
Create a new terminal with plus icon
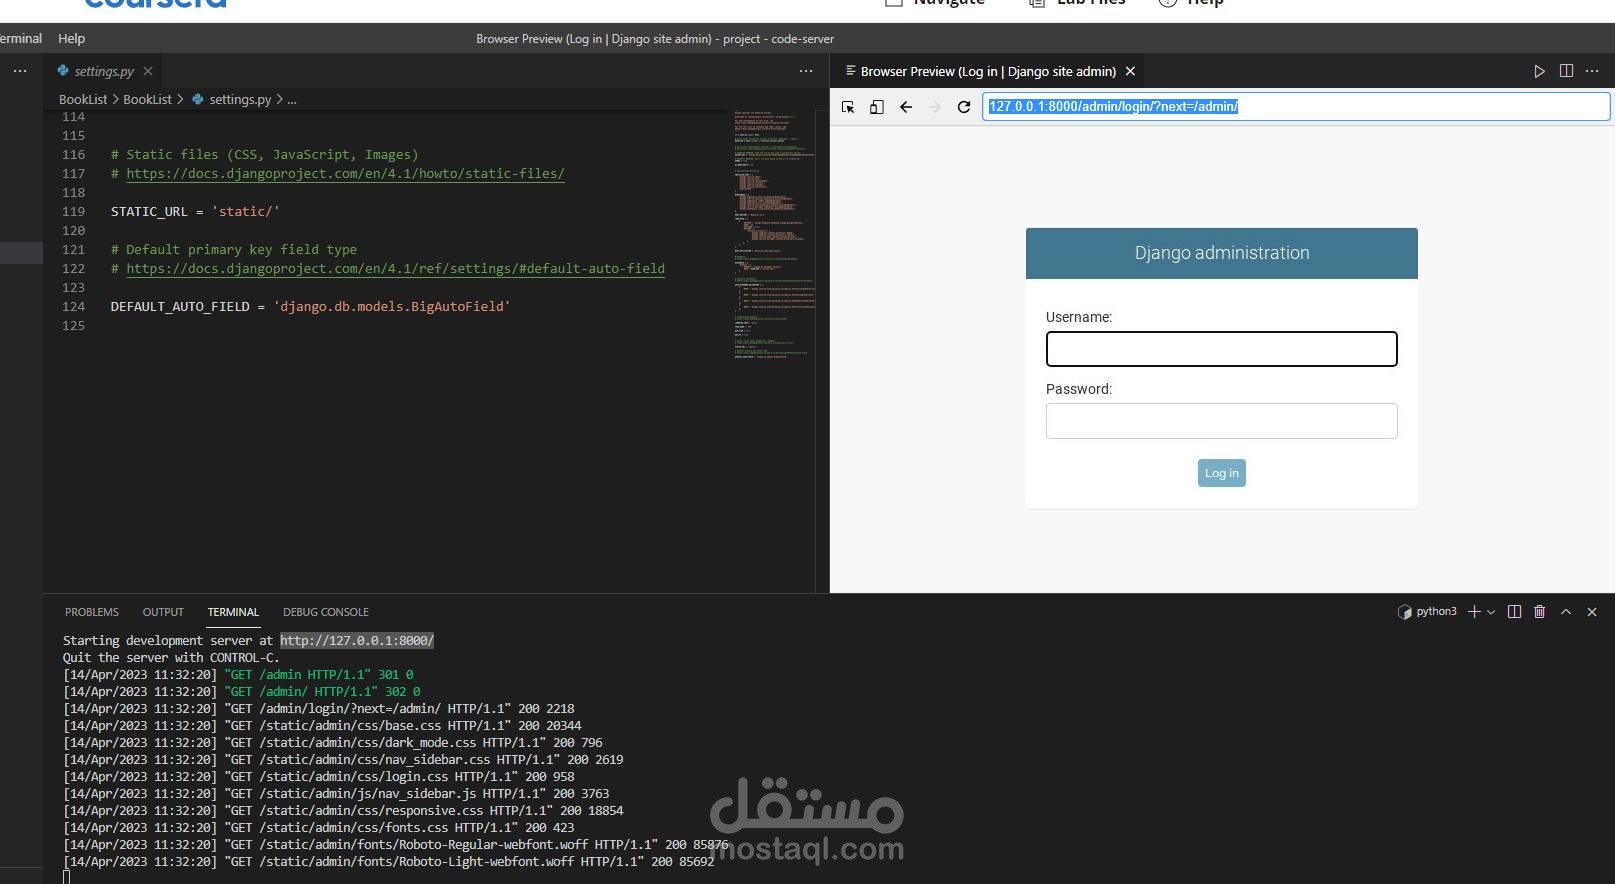point(1474,611)
